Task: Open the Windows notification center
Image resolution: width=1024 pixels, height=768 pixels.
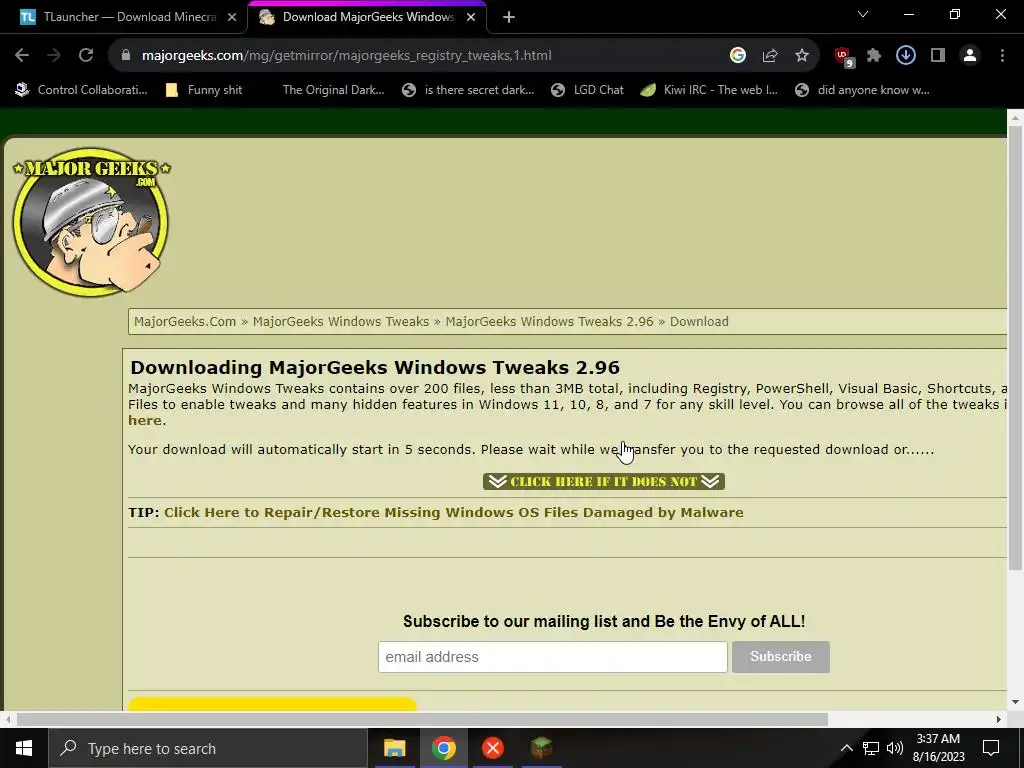Action: pyautogui.click(x=991, y=748)
